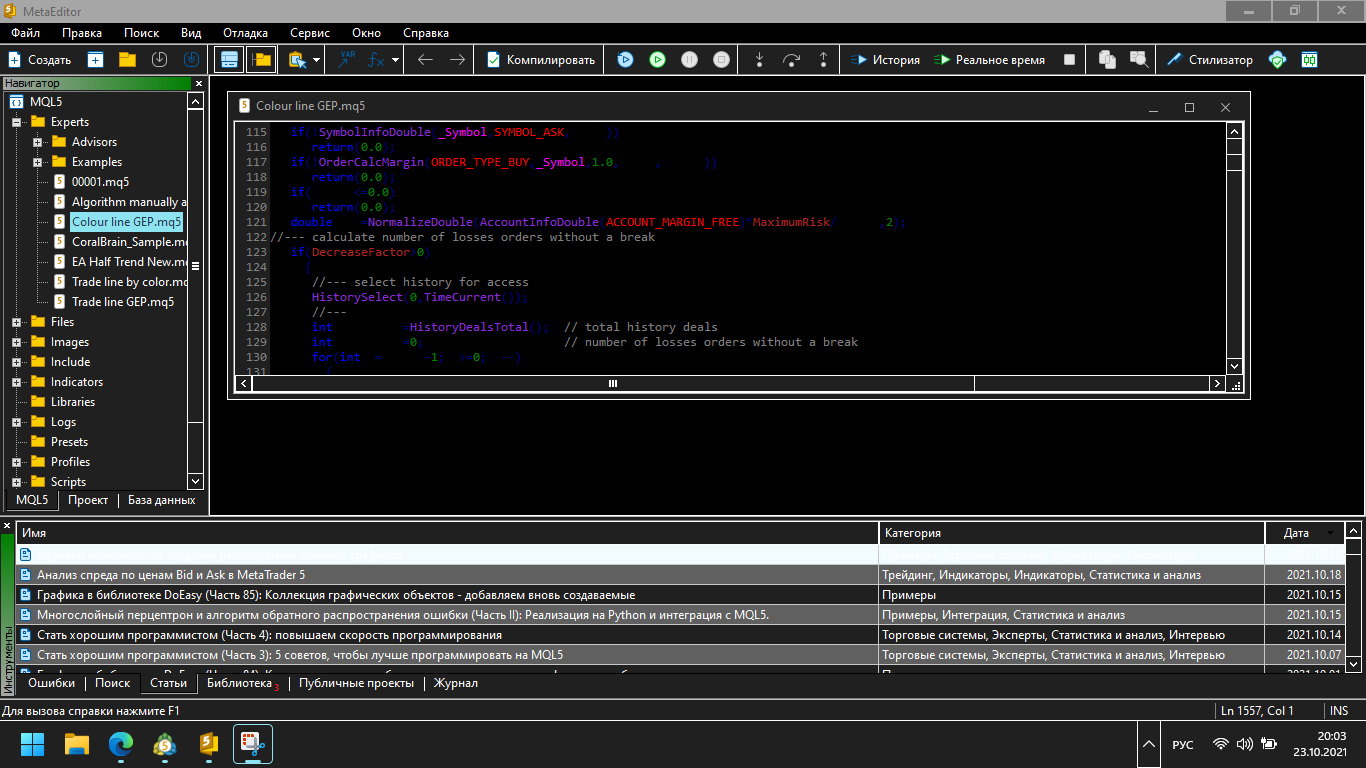The image size is (1366, 768).
Task: Open Microsoft Edge from the taskbar
Action: click(x=121, y=744)
